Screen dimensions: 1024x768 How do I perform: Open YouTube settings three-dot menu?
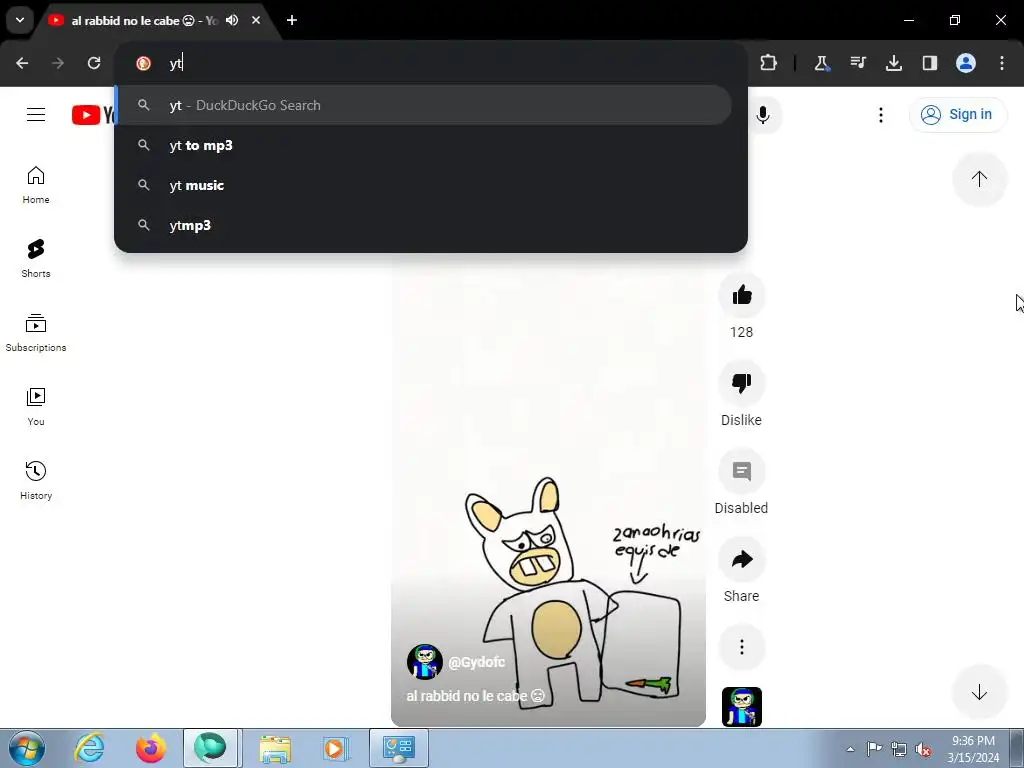[x=880, y=114]
